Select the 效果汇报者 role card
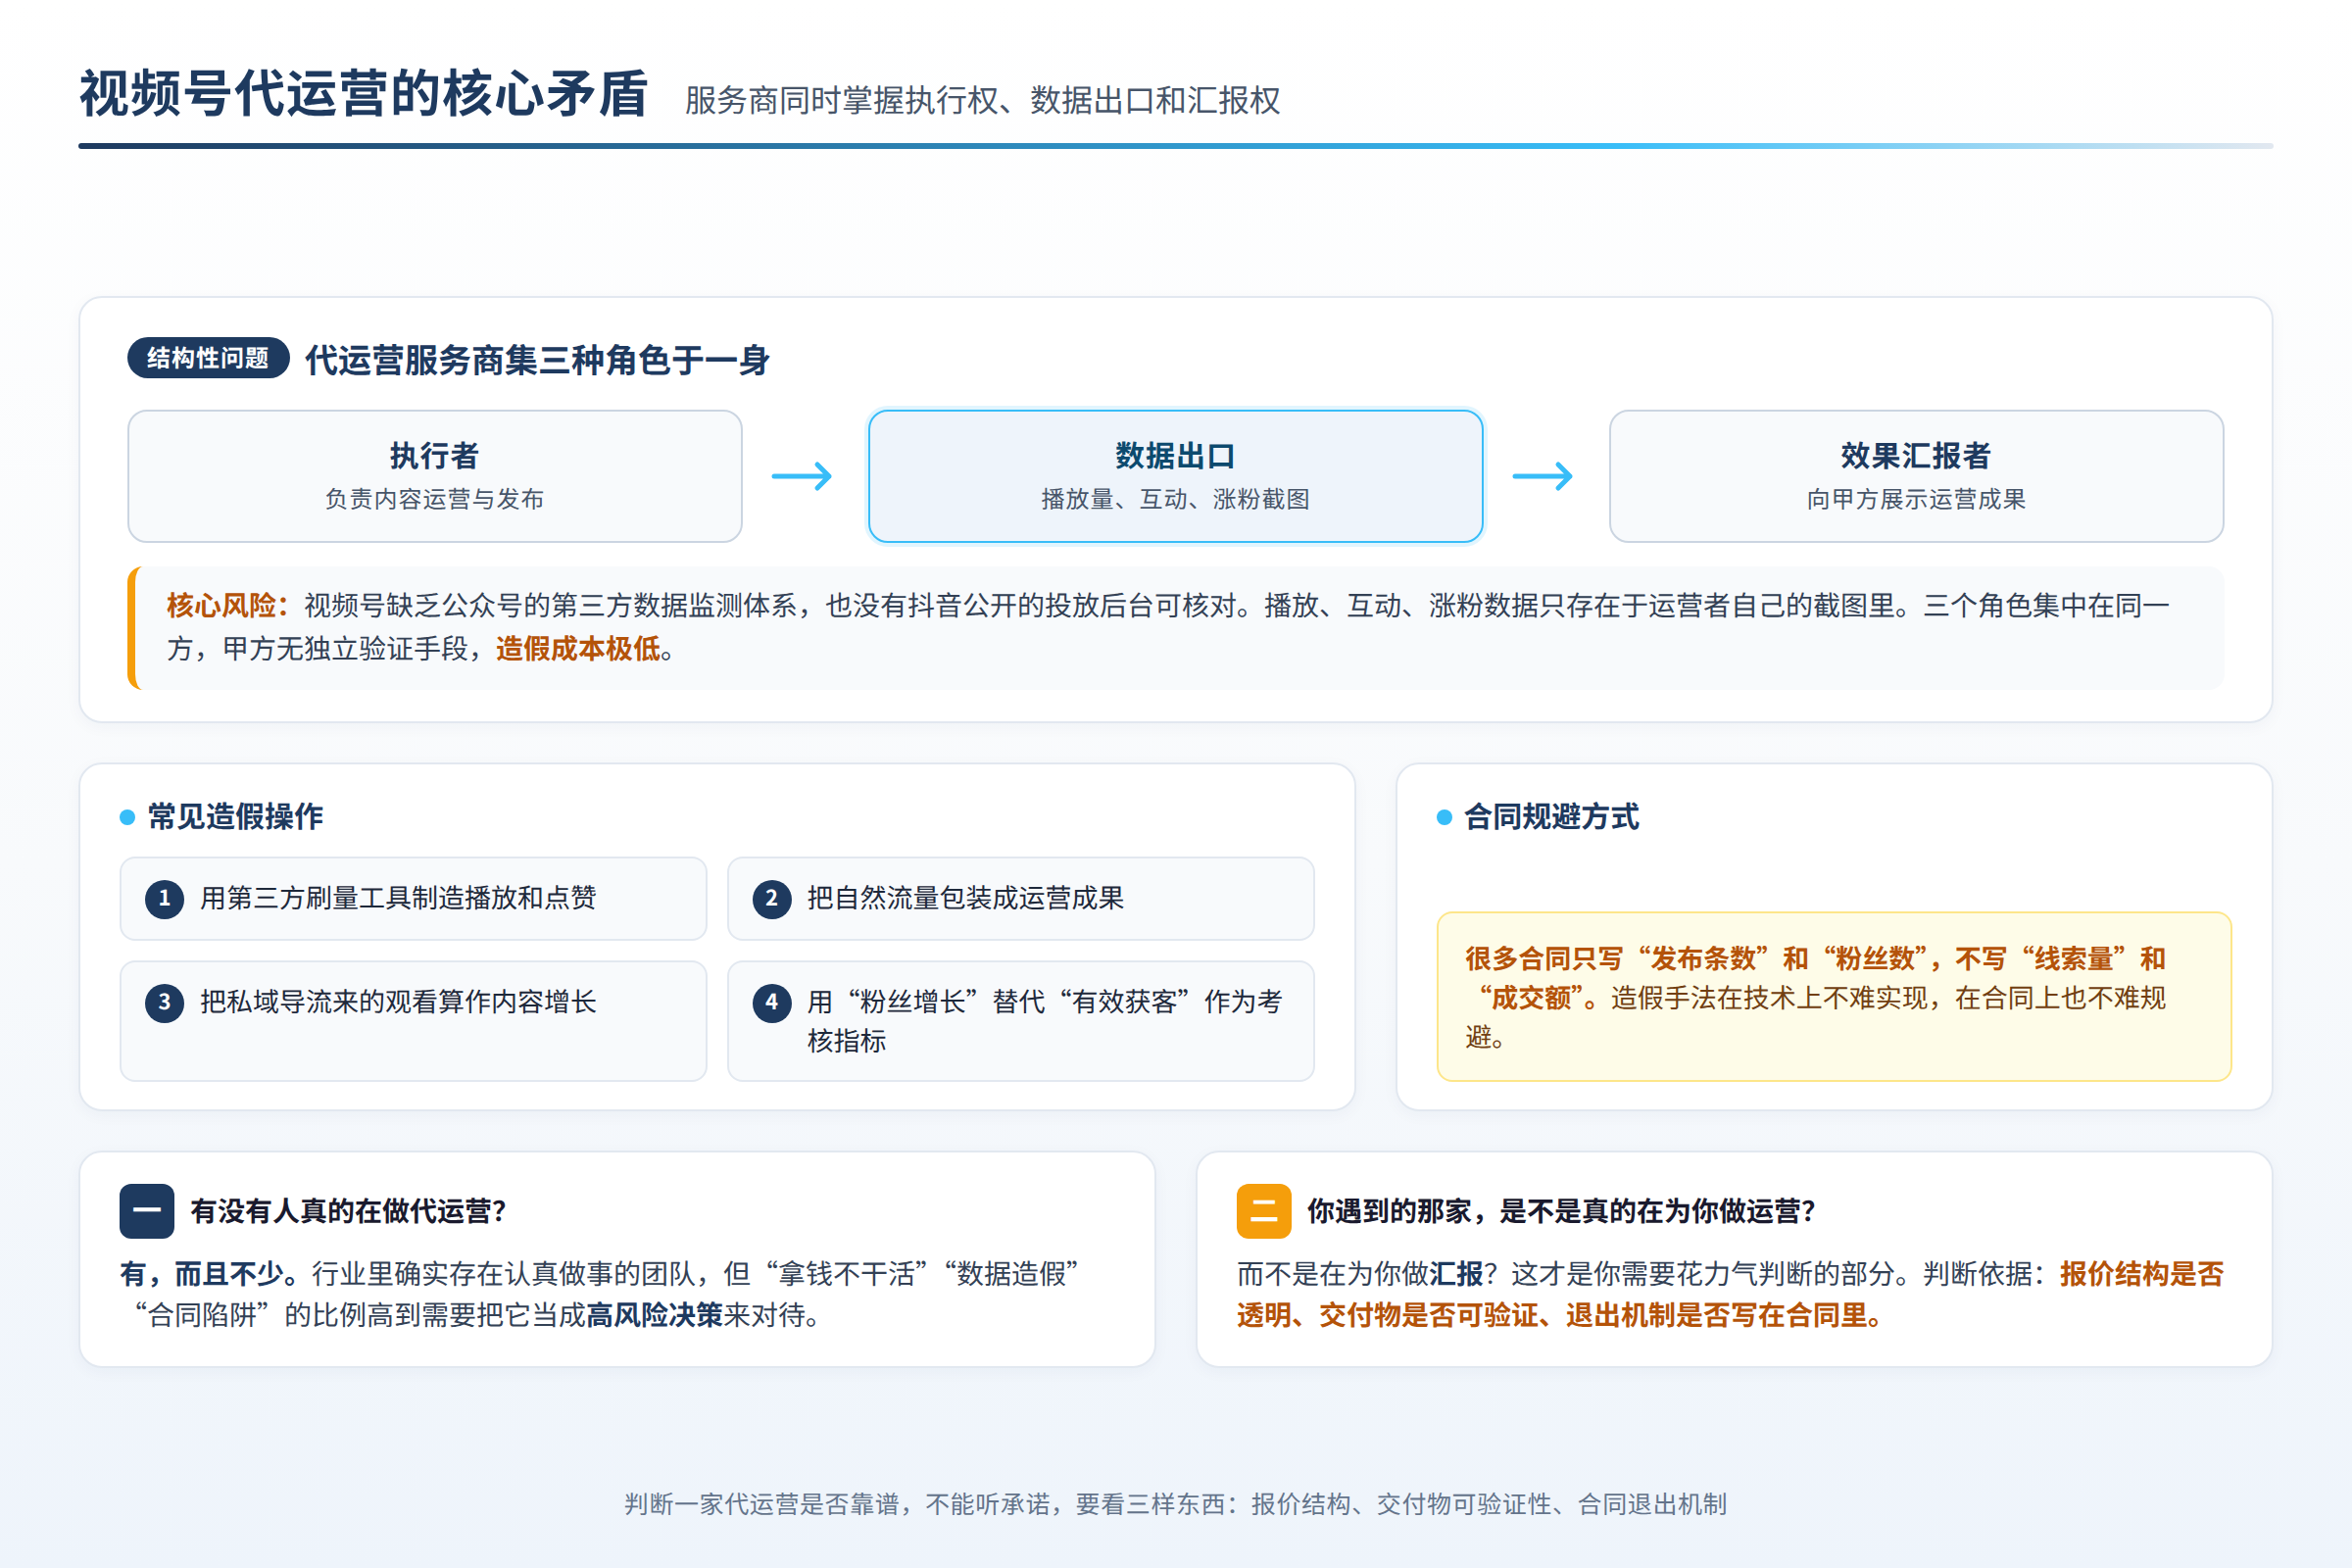The width and height of the screenshot is (2352, 1568). pyautogui.click(x=1916, y=476)
